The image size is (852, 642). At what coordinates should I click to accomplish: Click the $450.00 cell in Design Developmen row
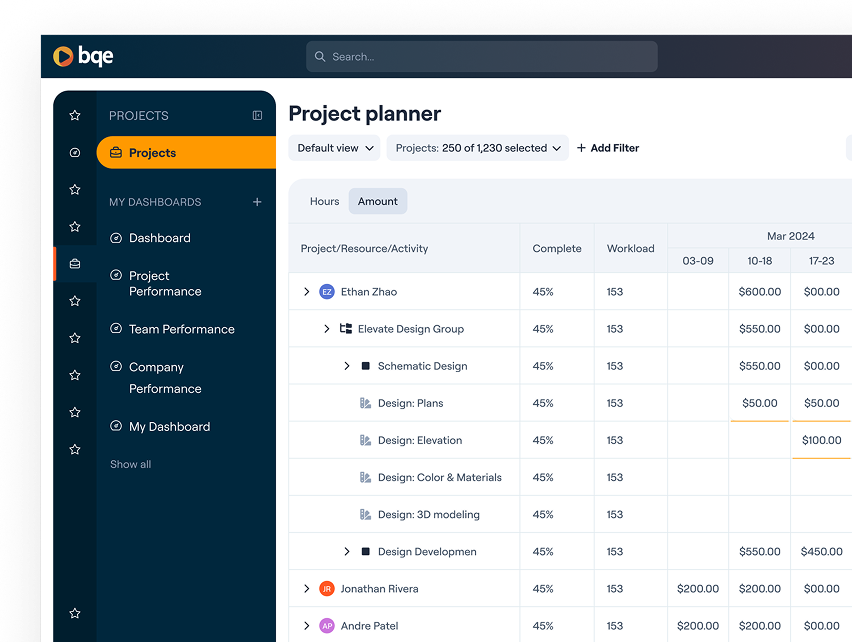pos(822,551)
